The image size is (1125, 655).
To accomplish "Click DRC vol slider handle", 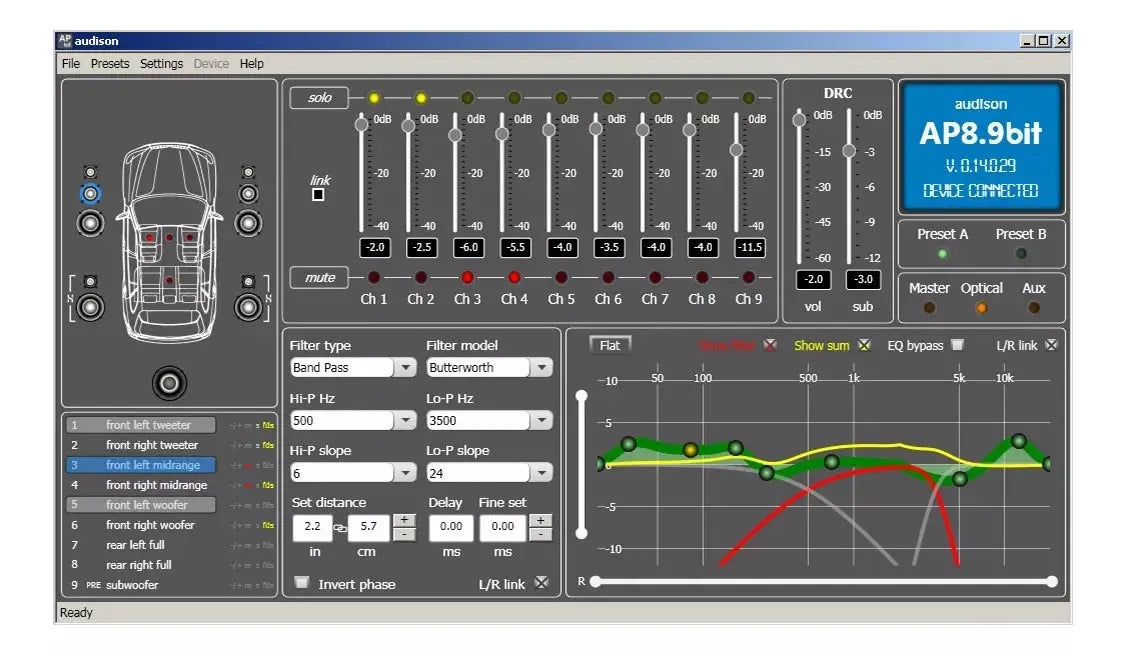I will click(799, 120).
